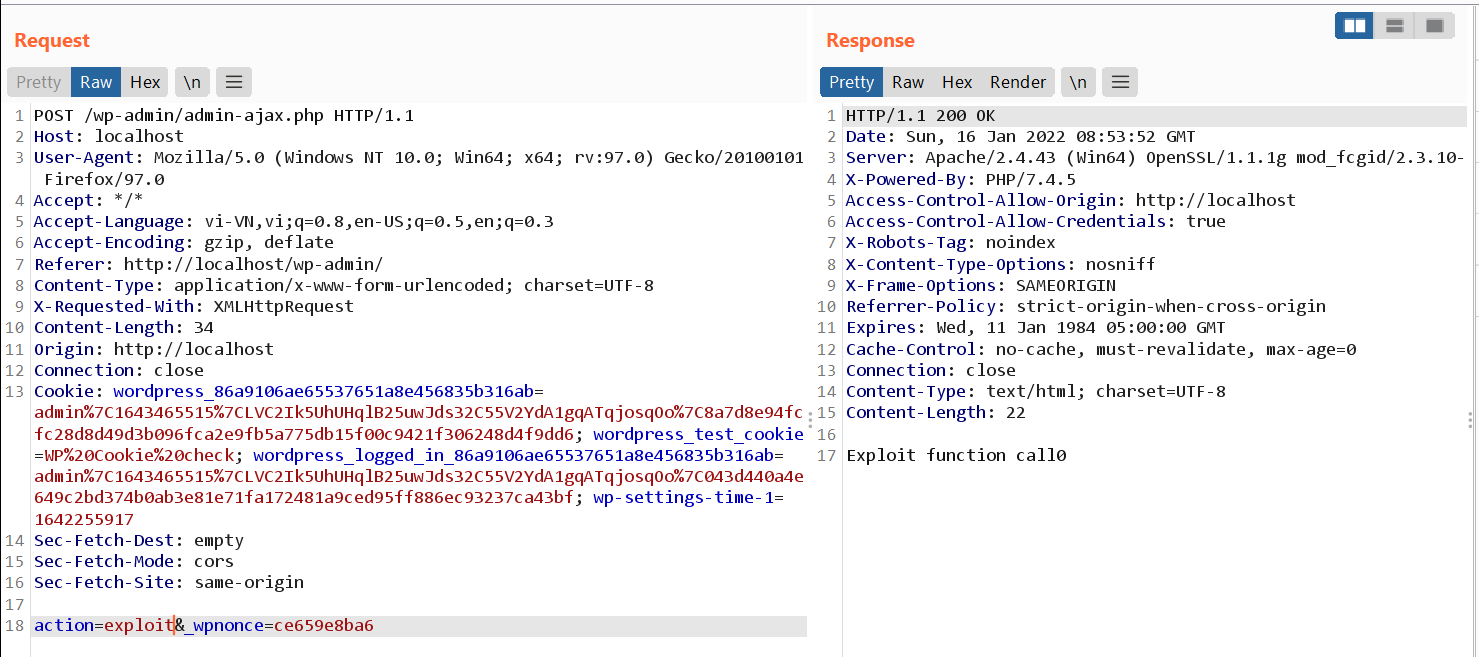Click the Origin: http://localhost header
1479x657 pixels.
coord(154,349)
